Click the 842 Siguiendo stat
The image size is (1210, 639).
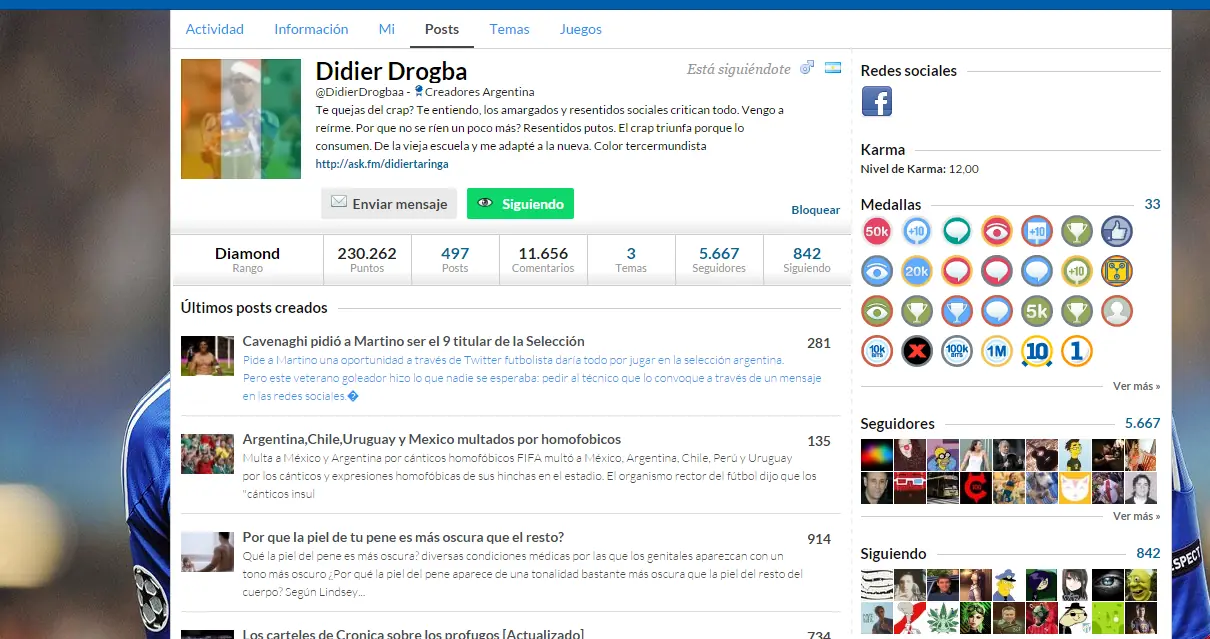pos(807,260)
